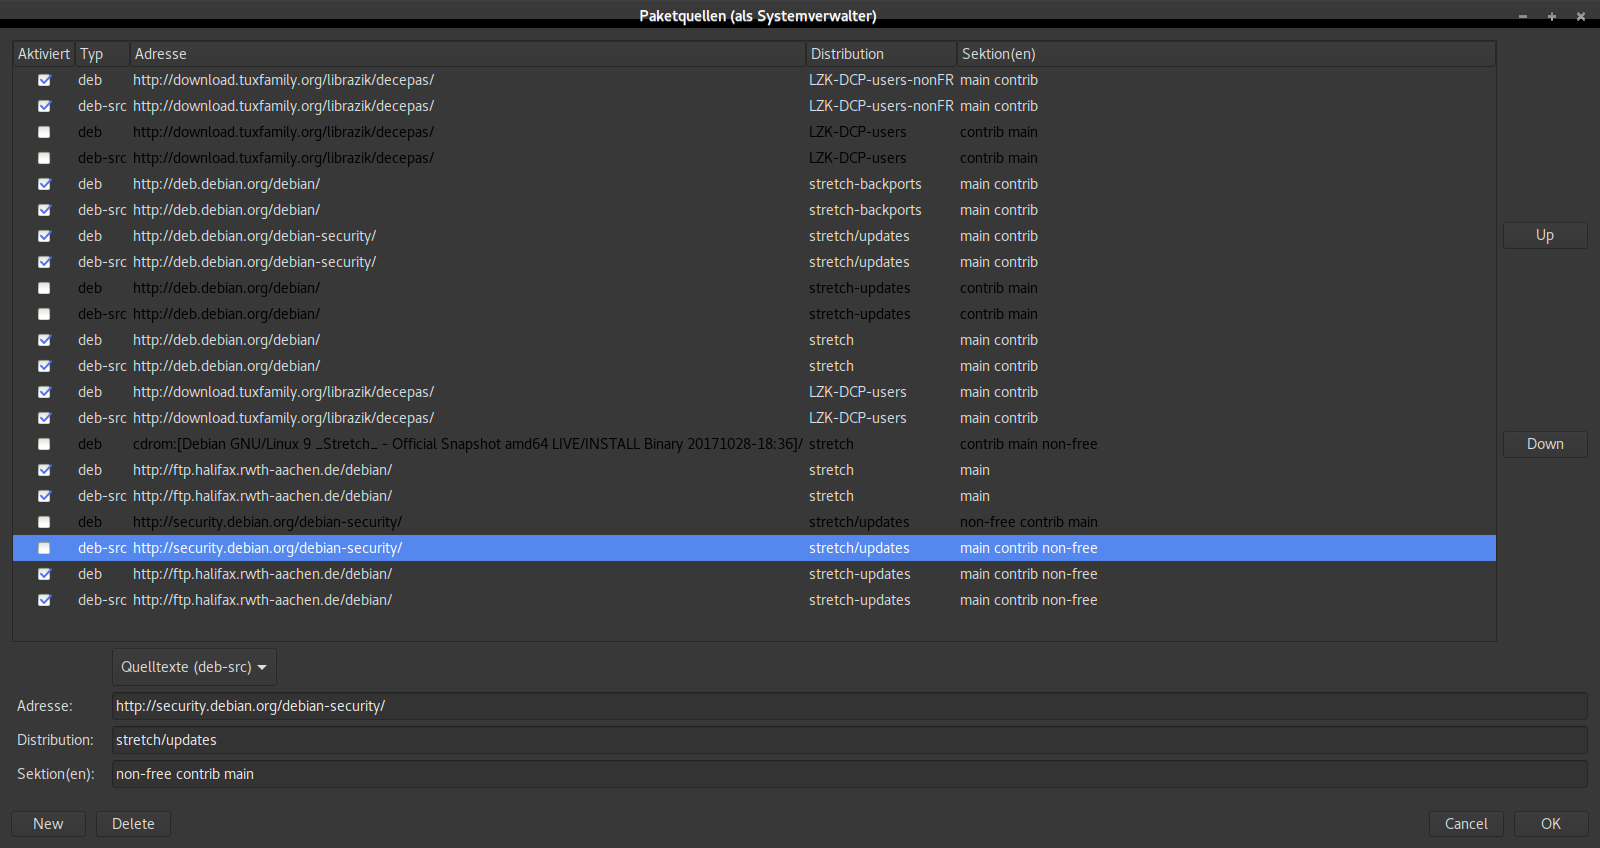This screenshot has height=848, width=1600.
Task: Click the Sektion(en) column header
Action: pos(1227,54)
